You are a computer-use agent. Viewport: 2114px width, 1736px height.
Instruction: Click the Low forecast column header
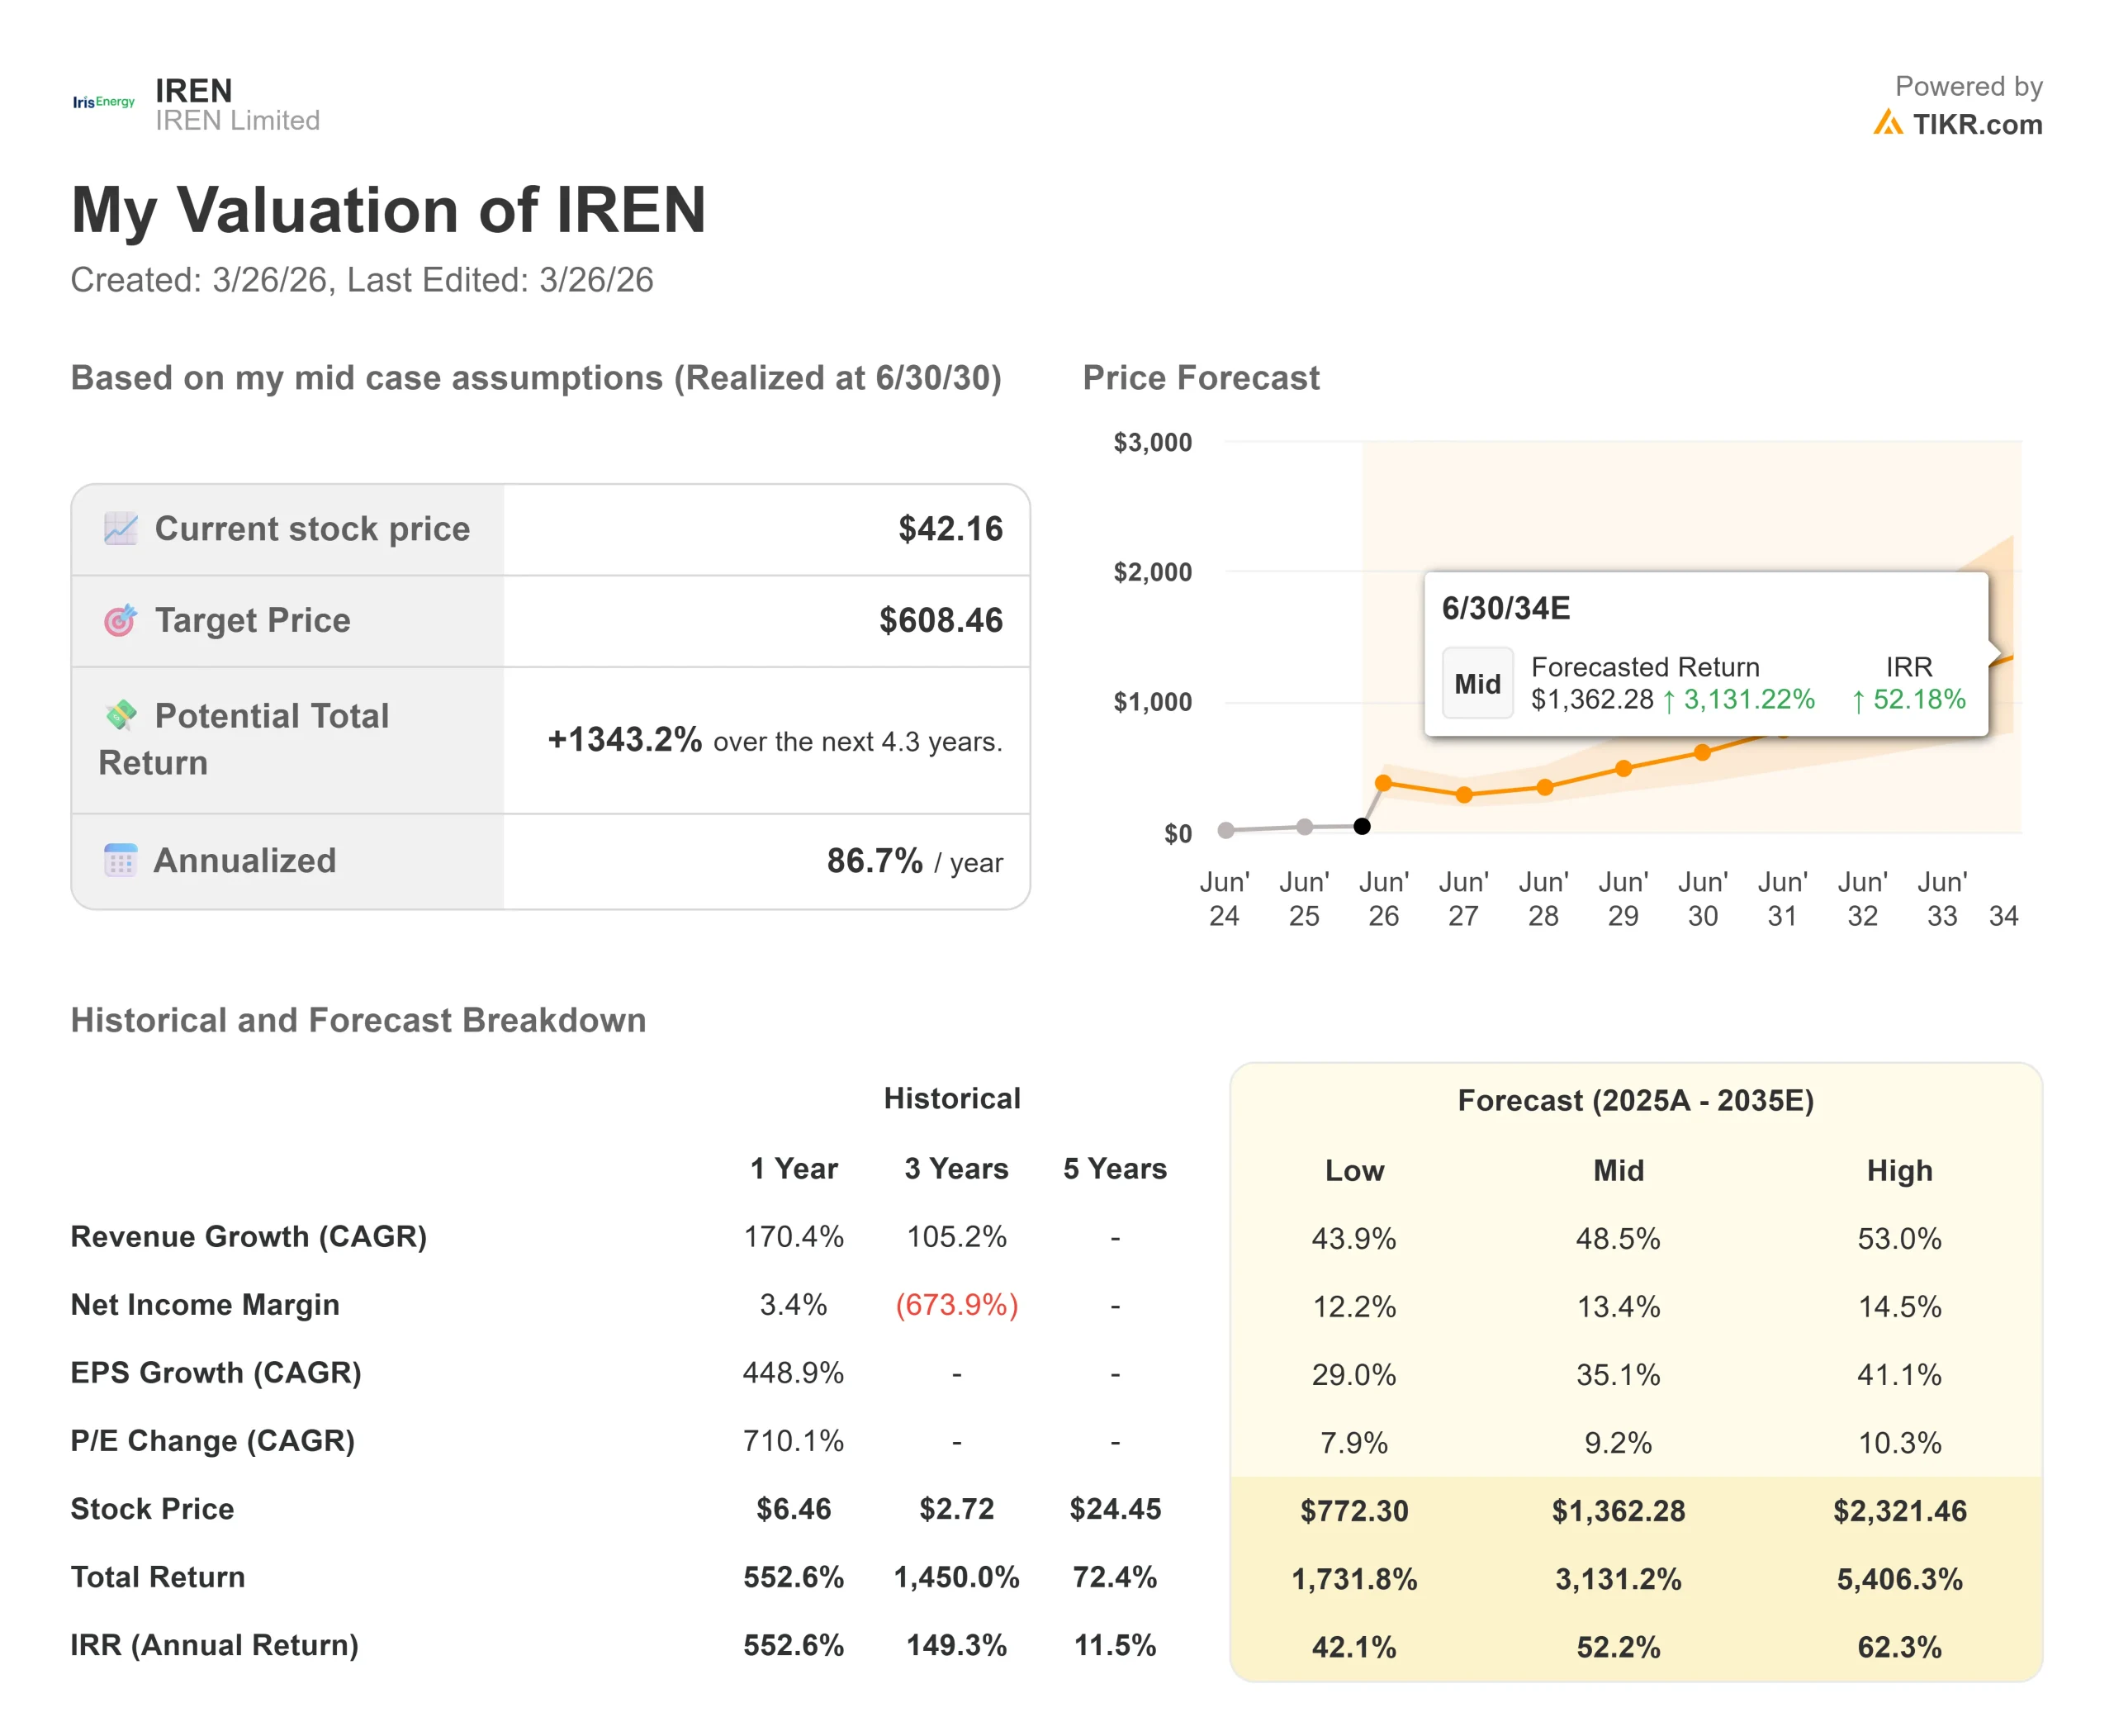point(1354,1170)
